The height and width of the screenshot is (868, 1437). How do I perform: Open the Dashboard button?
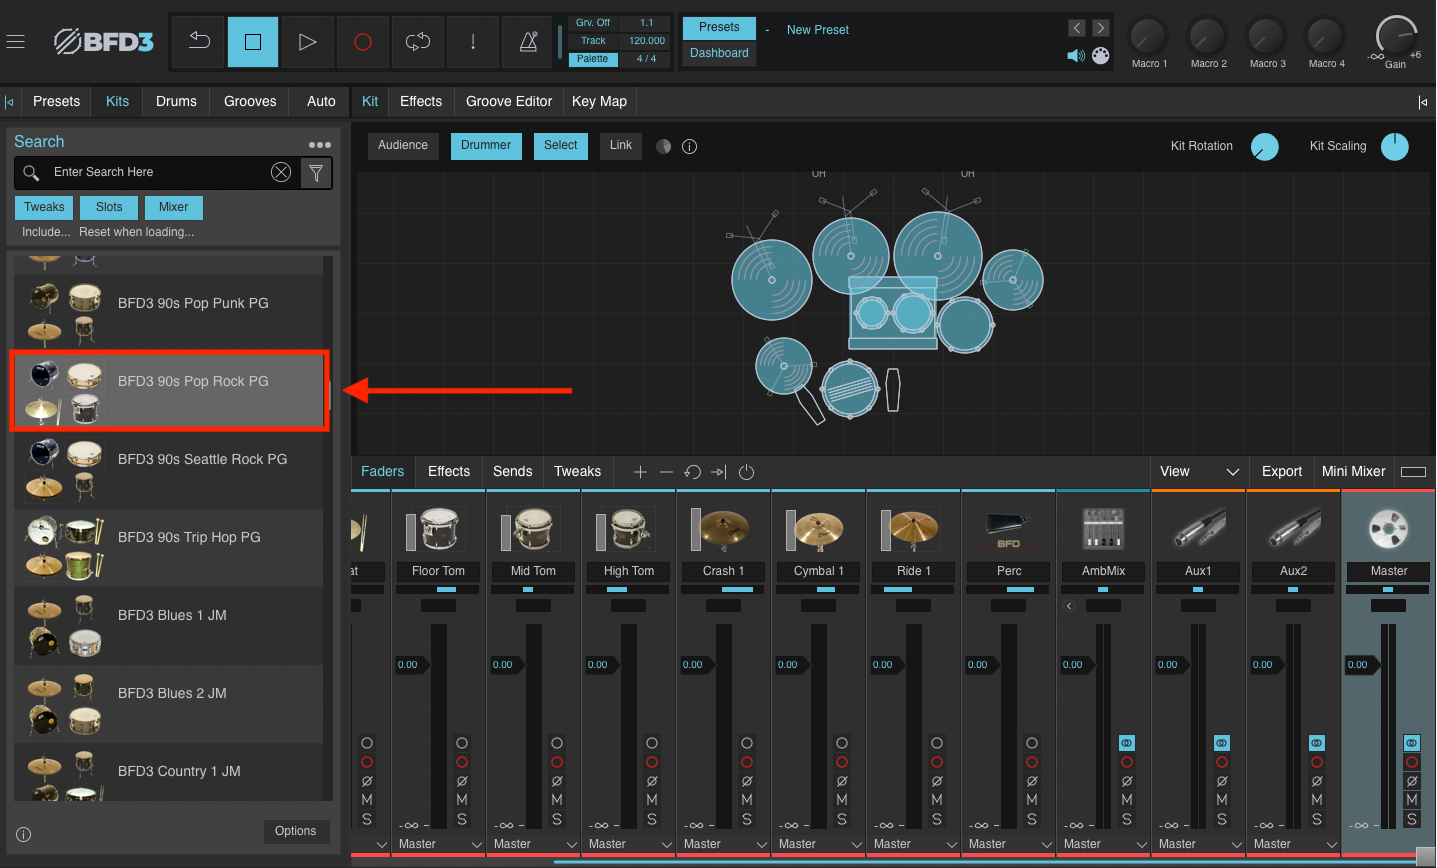point(719,53)
